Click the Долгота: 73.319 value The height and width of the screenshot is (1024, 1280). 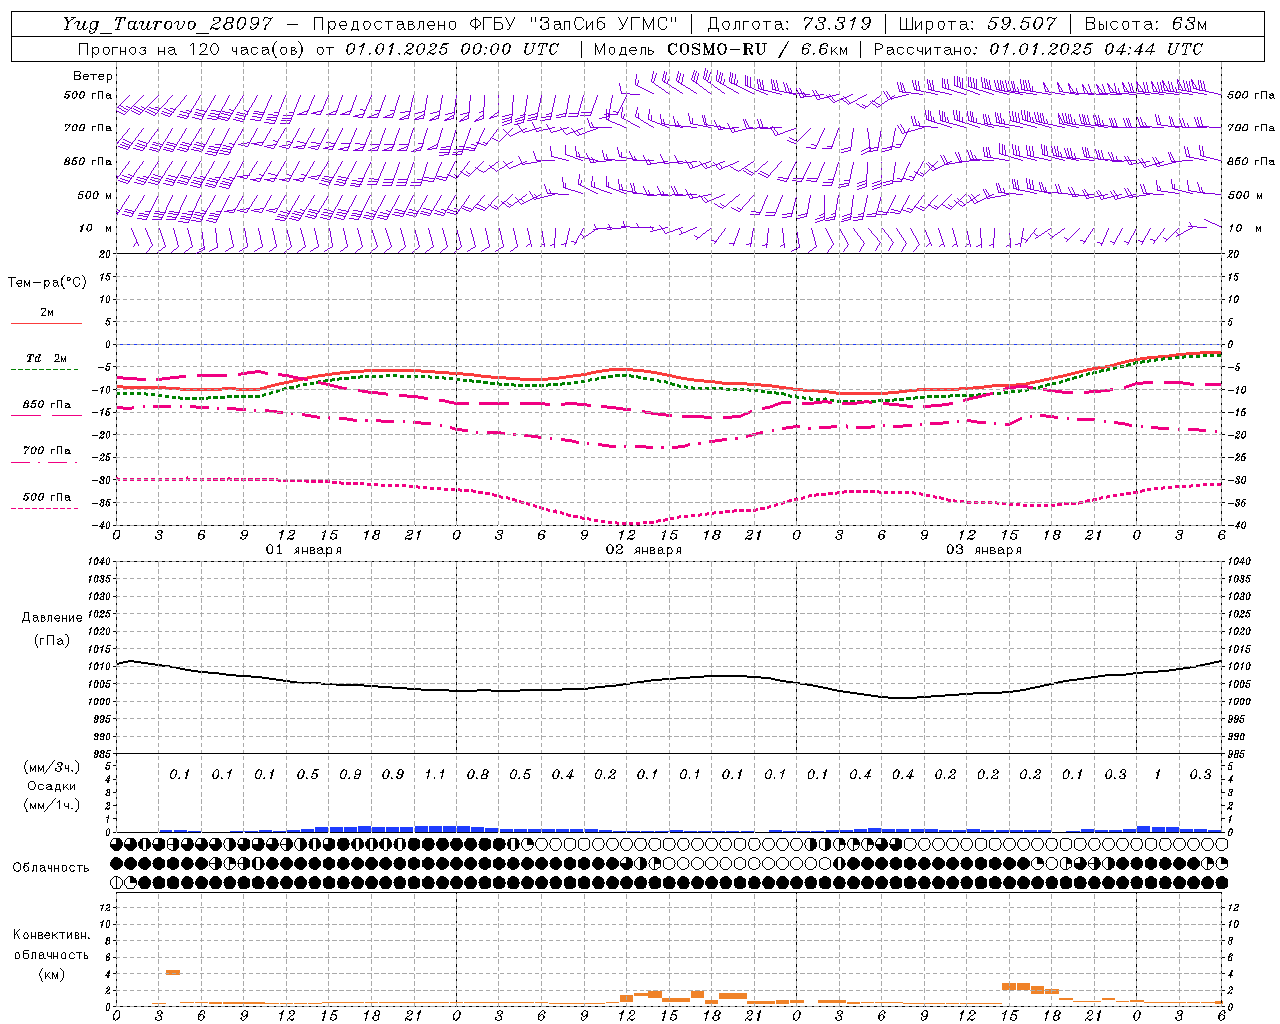pos(789,24)
